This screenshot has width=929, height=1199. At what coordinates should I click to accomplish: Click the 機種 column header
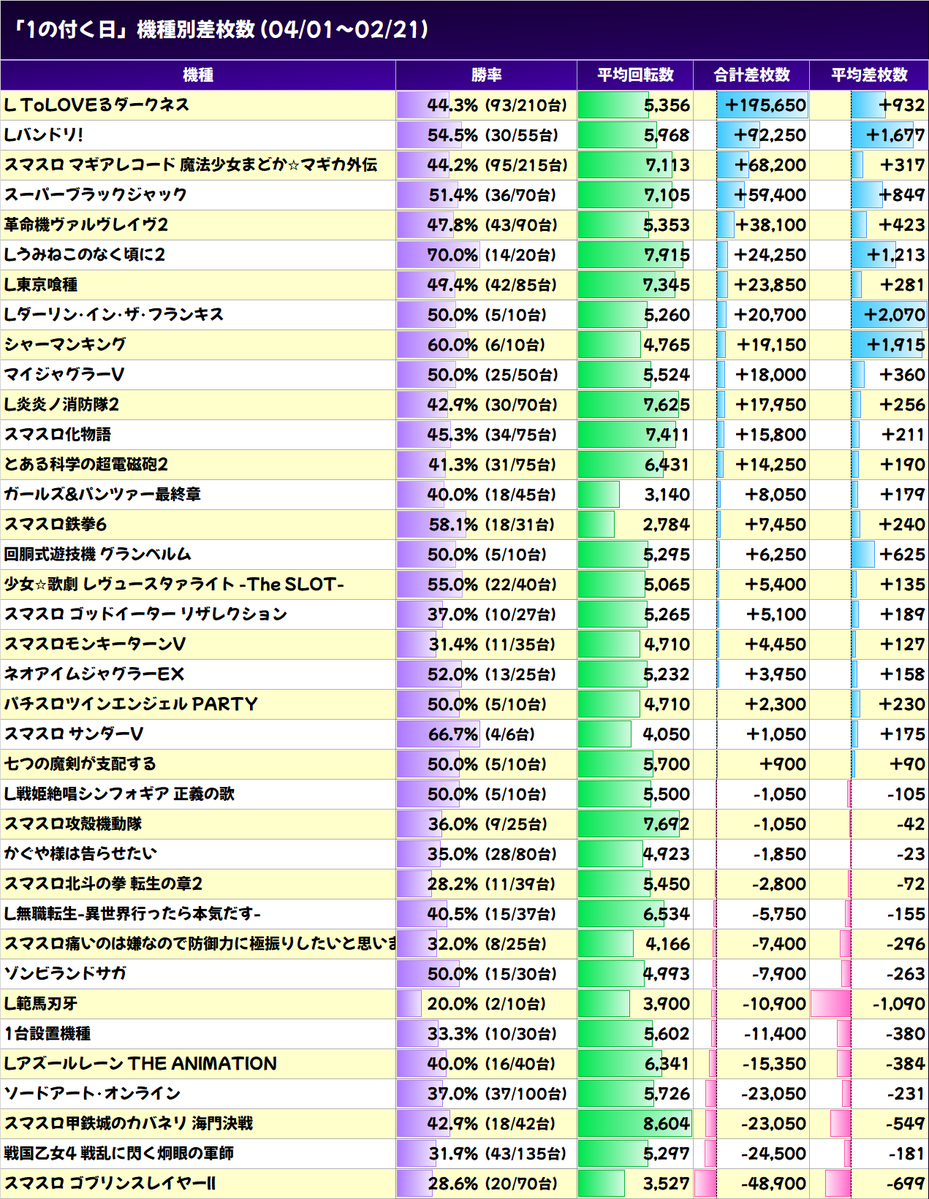tap(198, 75)
